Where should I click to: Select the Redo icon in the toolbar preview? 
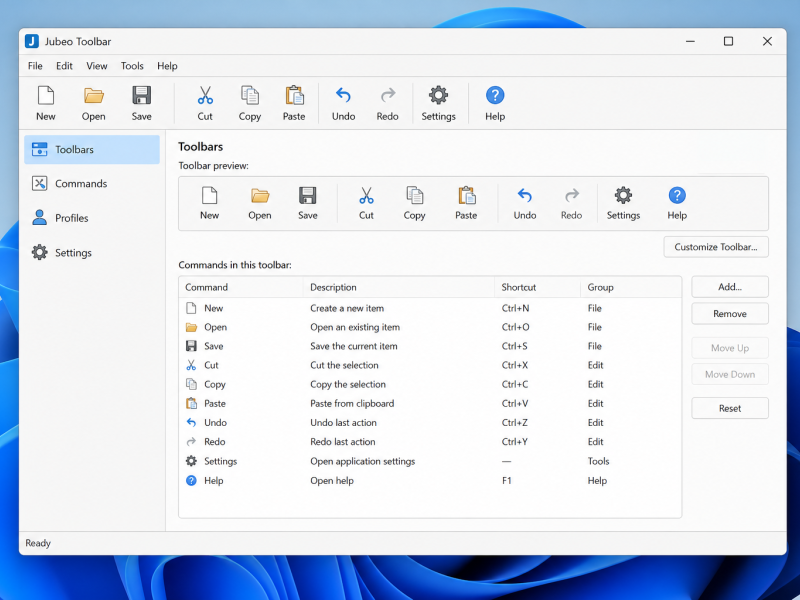571,195
